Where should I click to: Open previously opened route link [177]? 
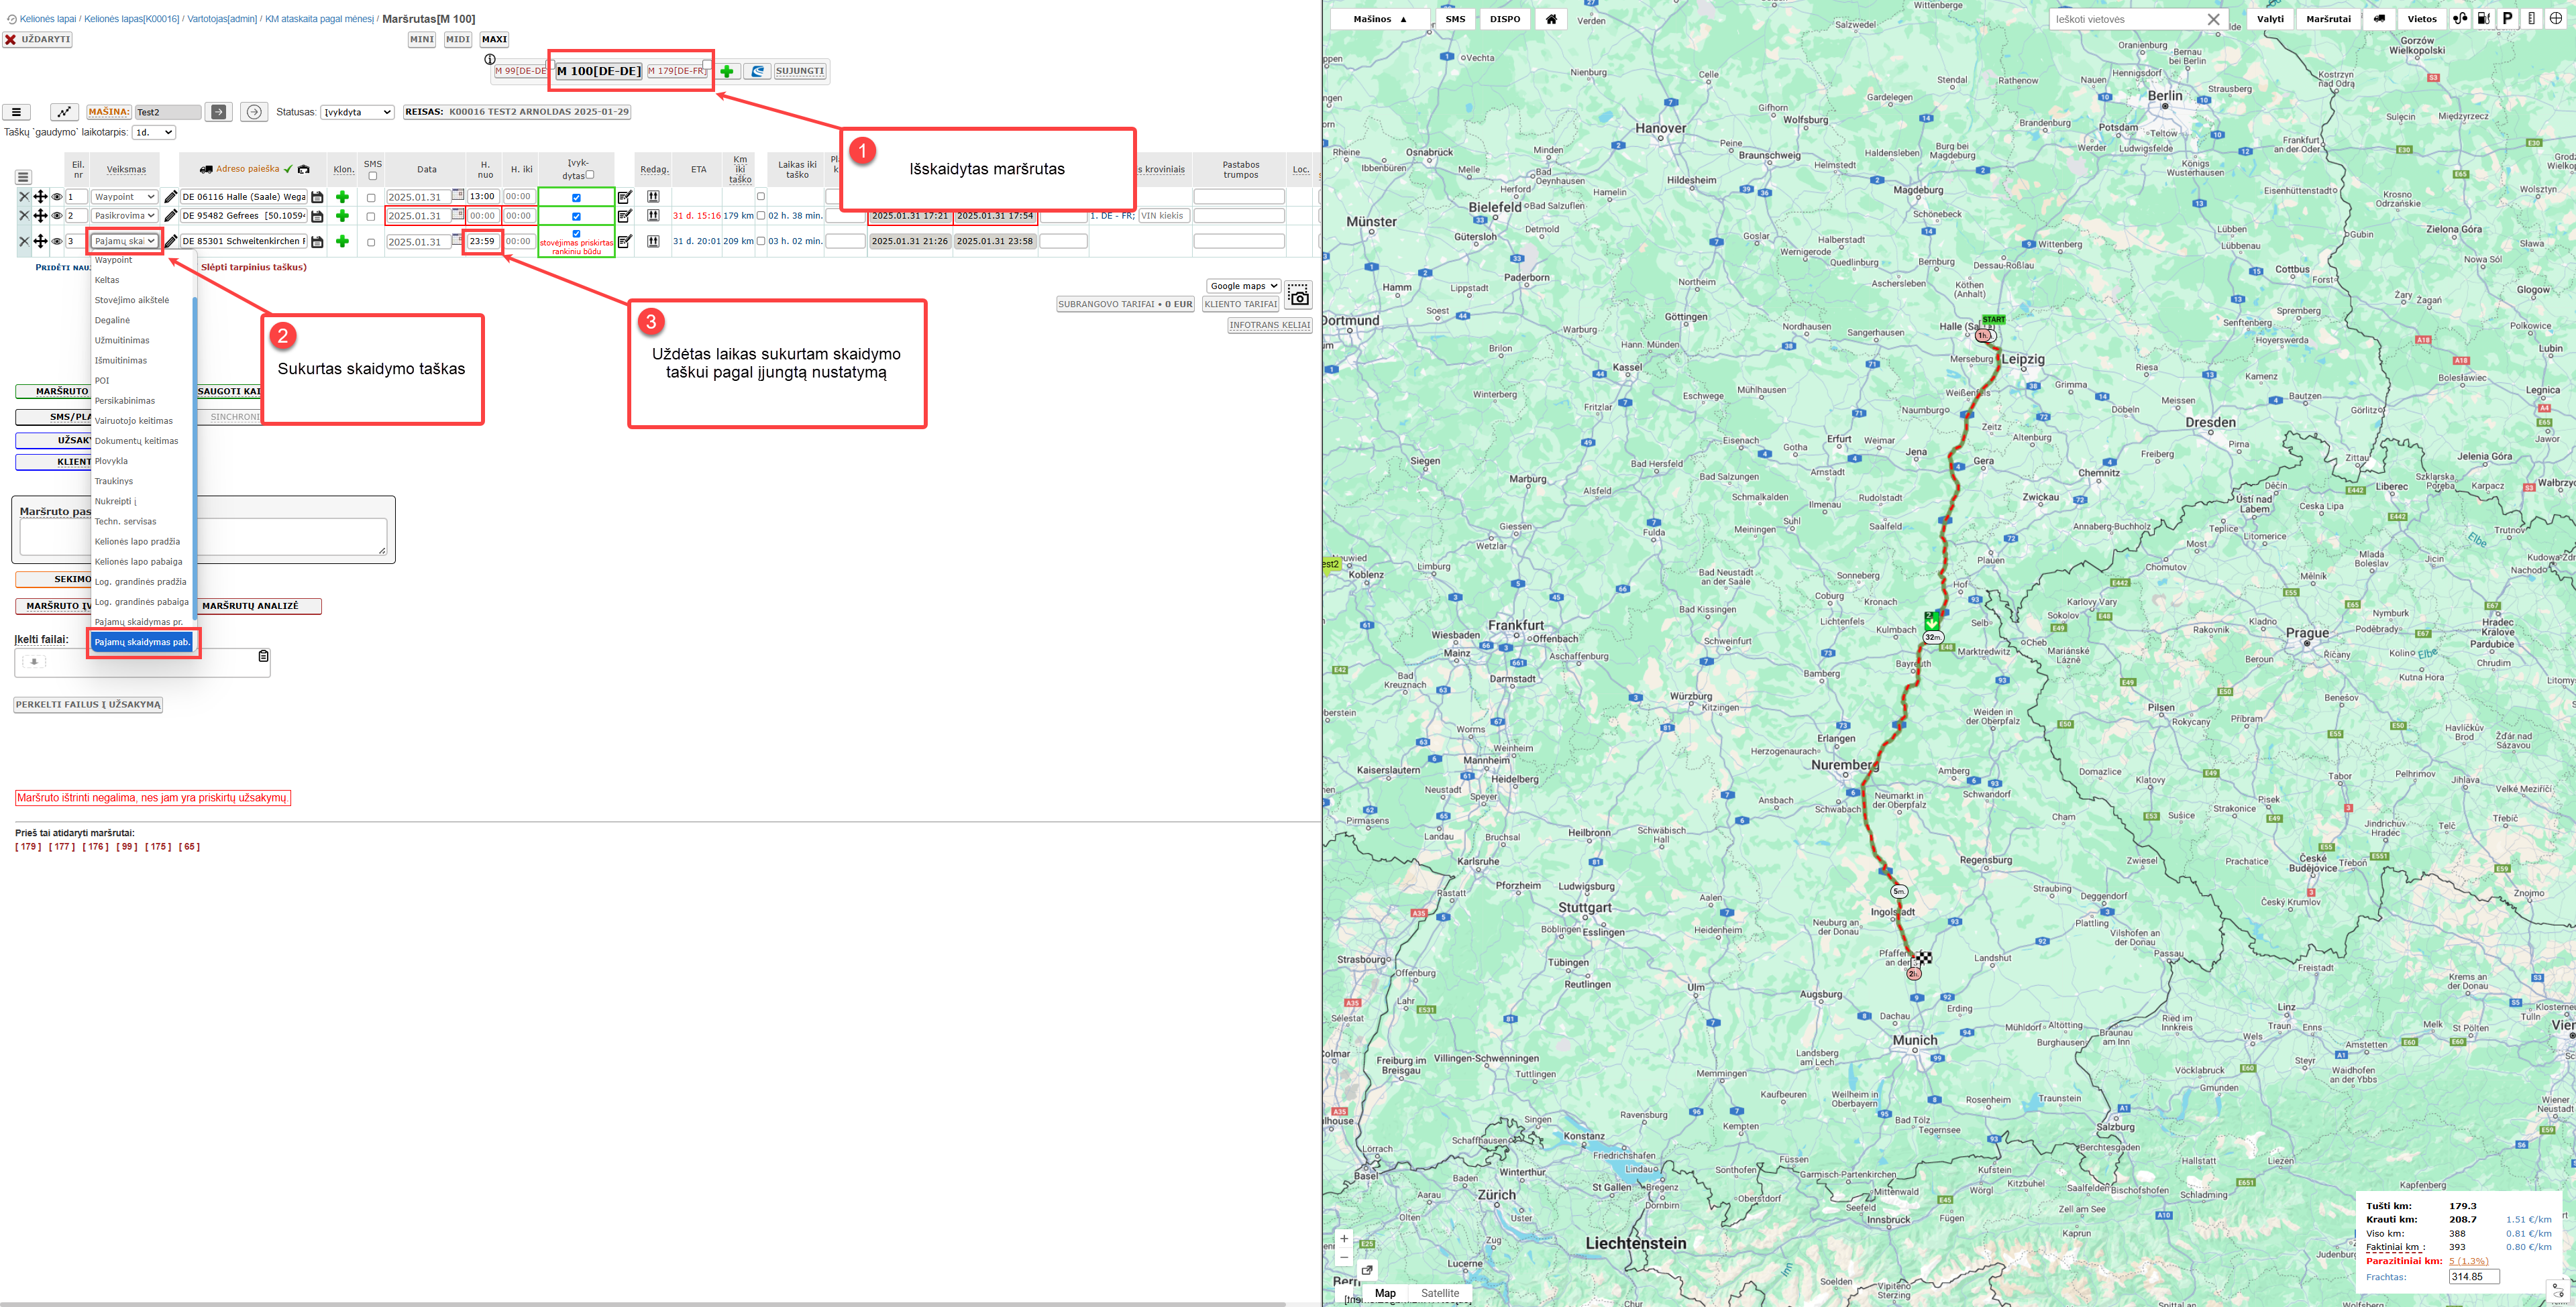pos(62,847)
